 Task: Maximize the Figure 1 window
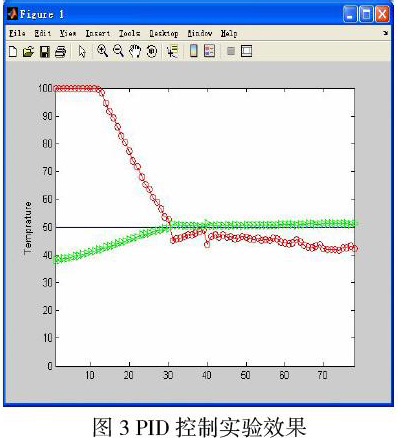(x=366, y=15)
